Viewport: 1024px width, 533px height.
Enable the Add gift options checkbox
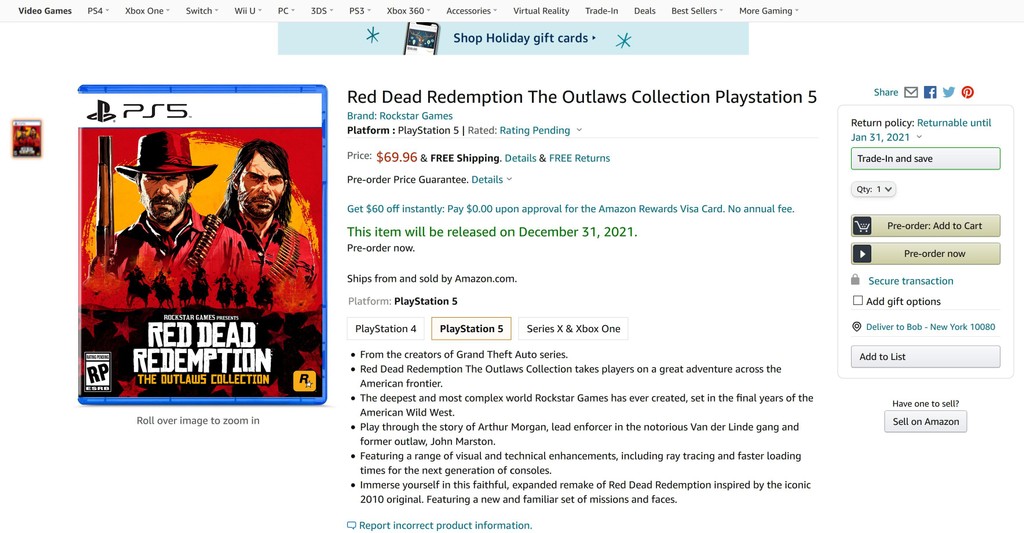(x=858, y=300)
